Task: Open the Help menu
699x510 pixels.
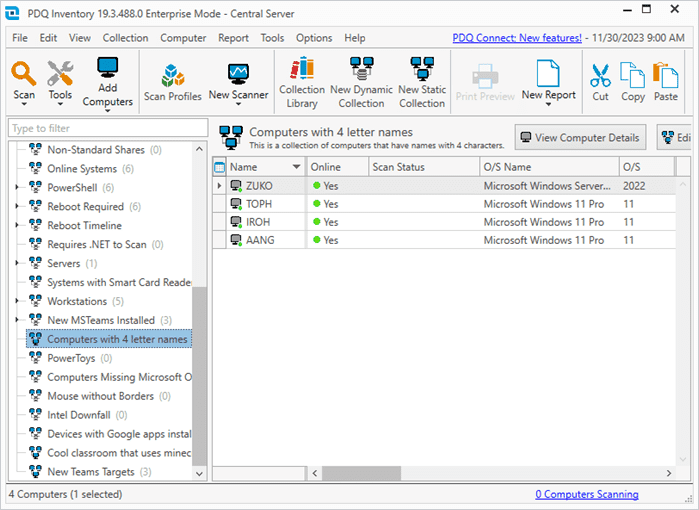Action: pyautogui.click(x=355, y=38)
